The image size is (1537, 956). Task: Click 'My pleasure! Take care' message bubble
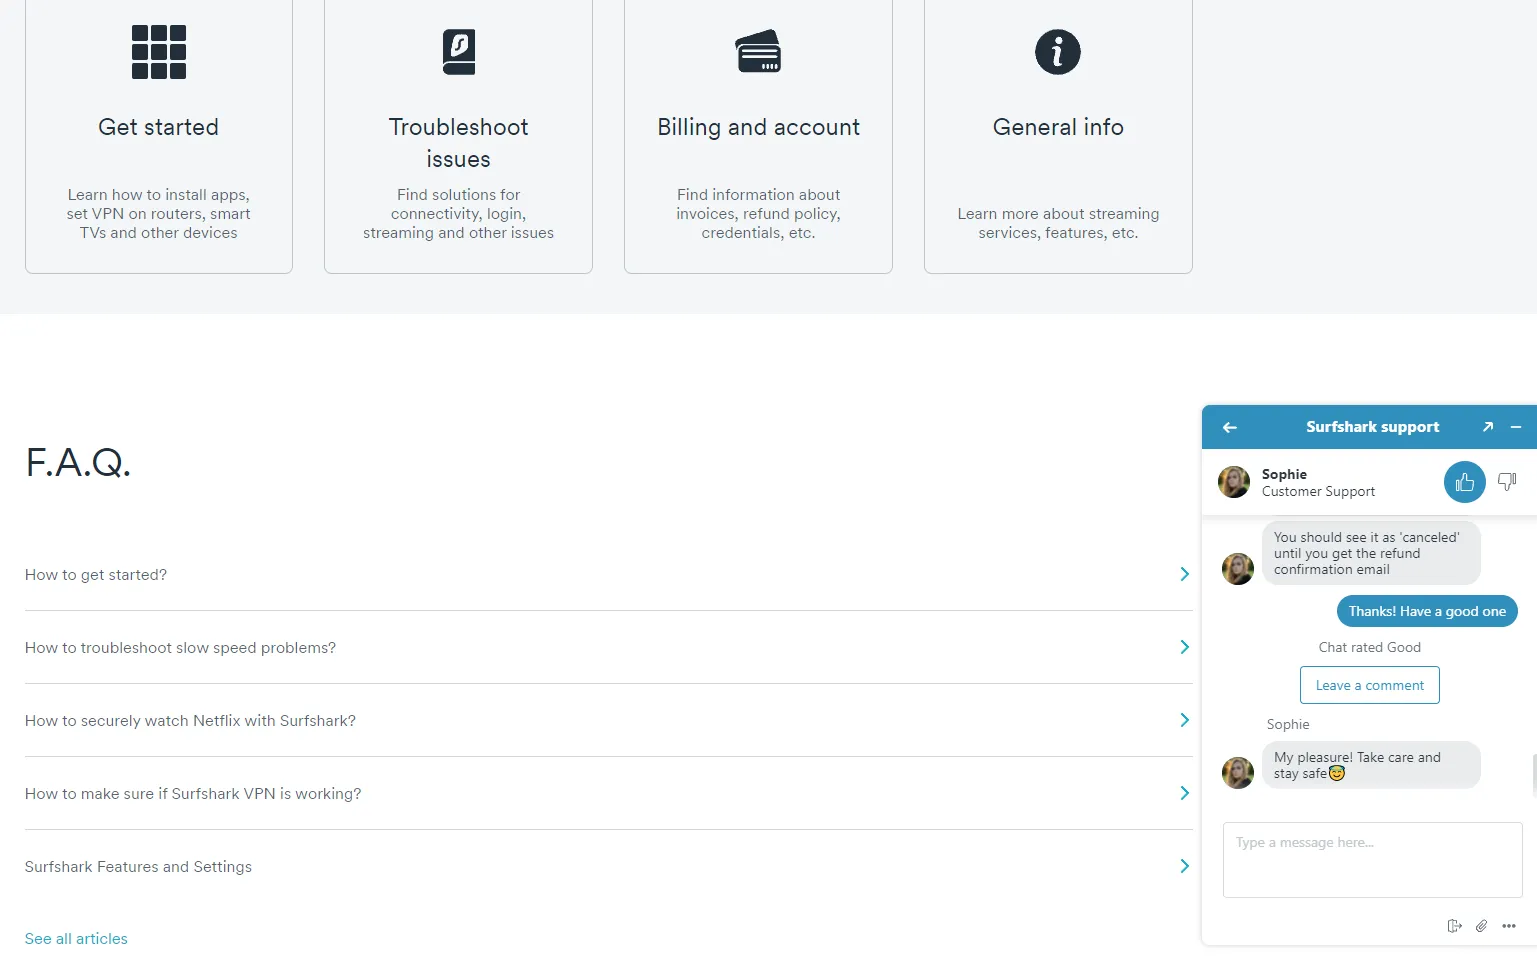coord(1371,765)
